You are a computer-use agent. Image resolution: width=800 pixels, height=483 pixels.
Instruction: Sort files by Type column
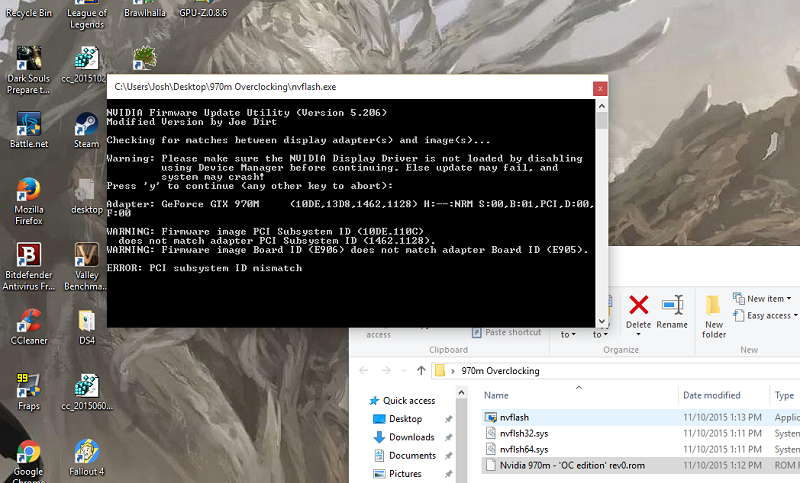tap(785, 395)
